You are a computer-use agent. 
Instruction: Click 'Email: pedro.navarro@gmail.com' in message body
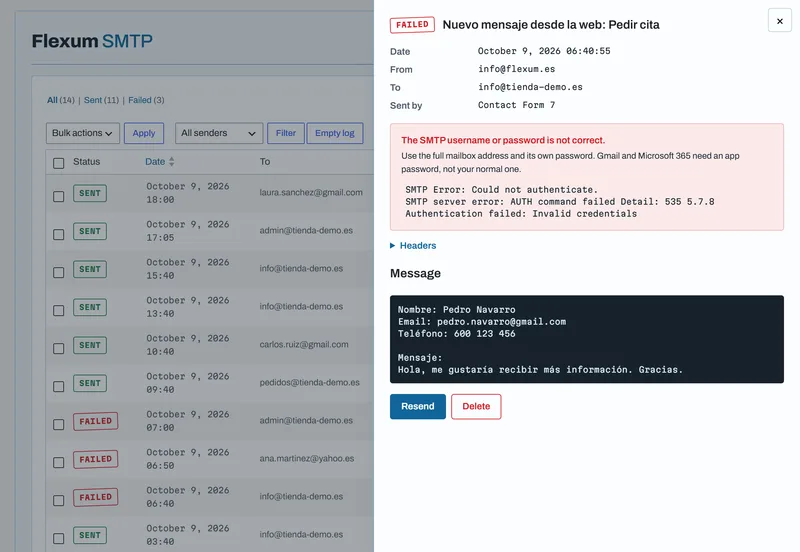(x=482, y=321)
